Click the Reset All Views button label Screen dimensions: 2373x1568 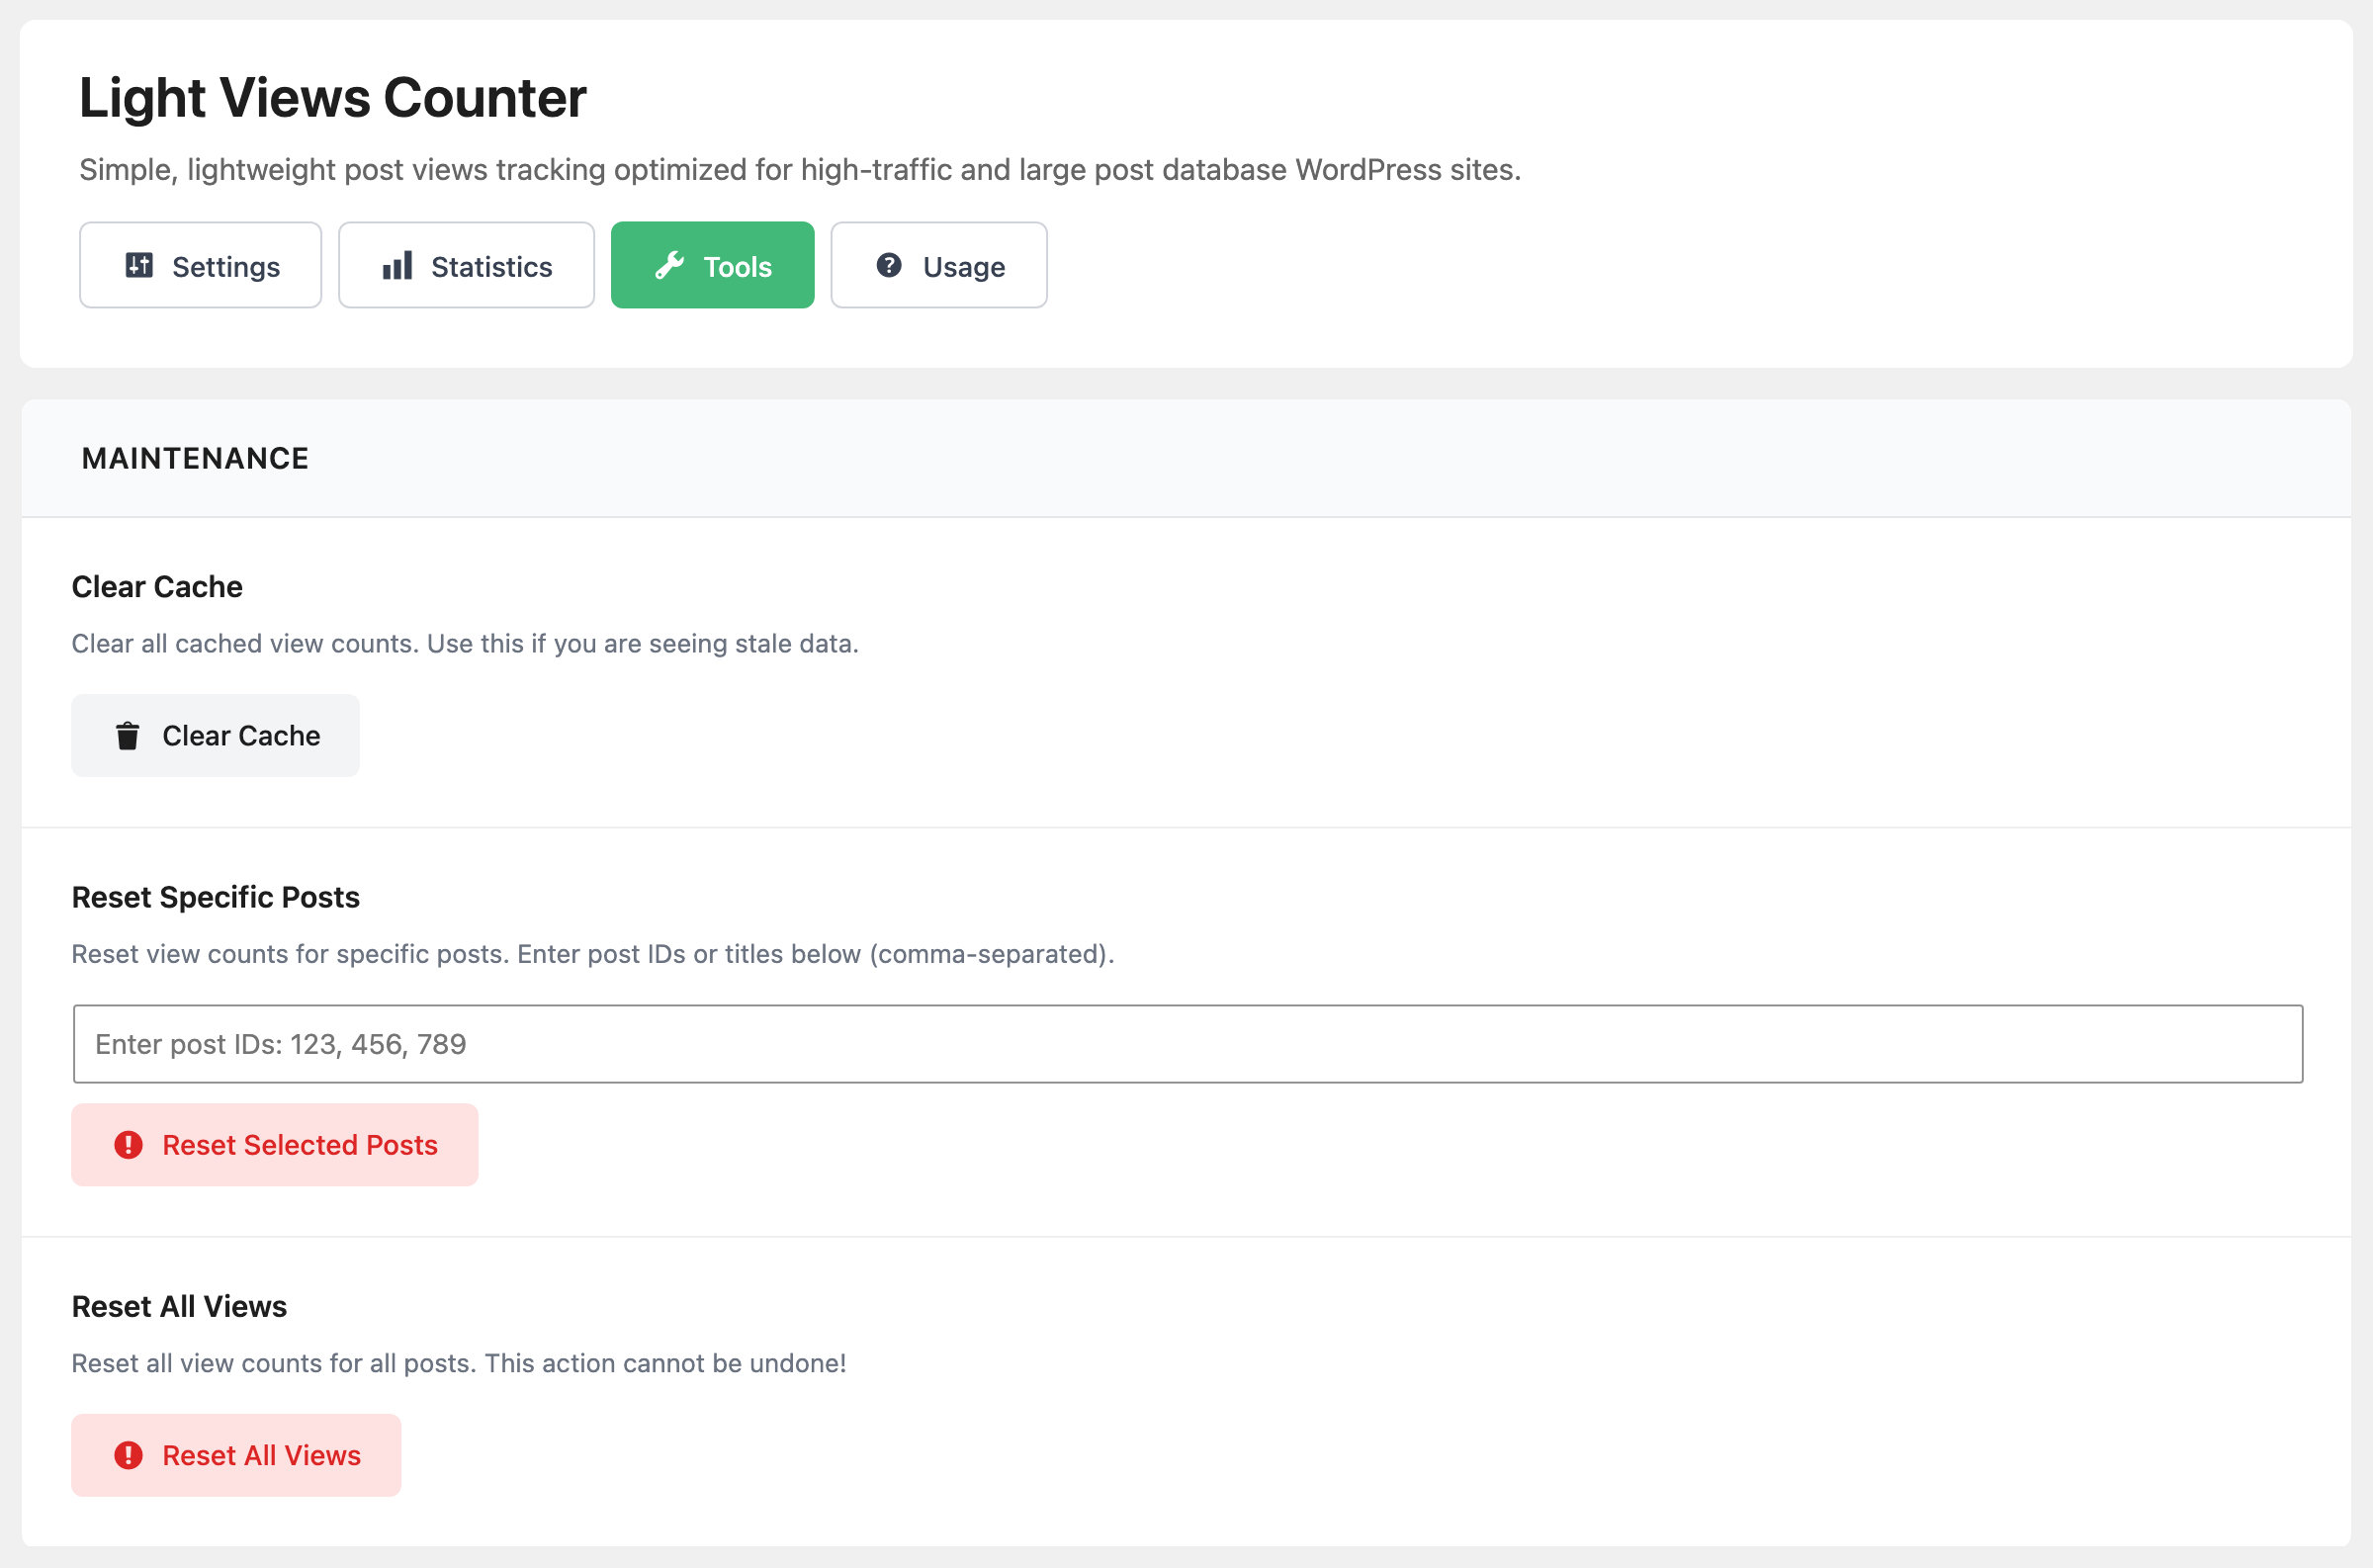click(262, 1455)
